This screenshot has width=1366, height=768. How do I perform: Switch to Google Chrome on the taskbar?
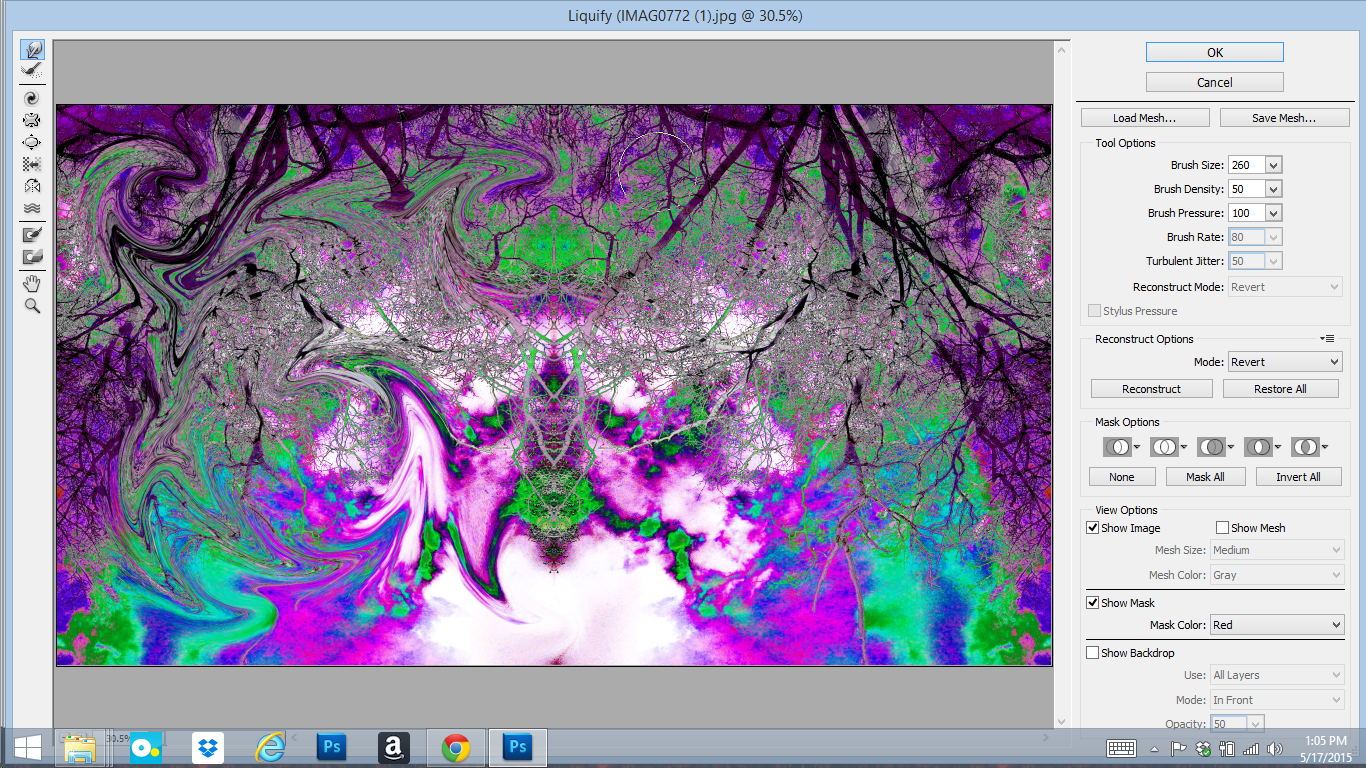pos(456,748)
